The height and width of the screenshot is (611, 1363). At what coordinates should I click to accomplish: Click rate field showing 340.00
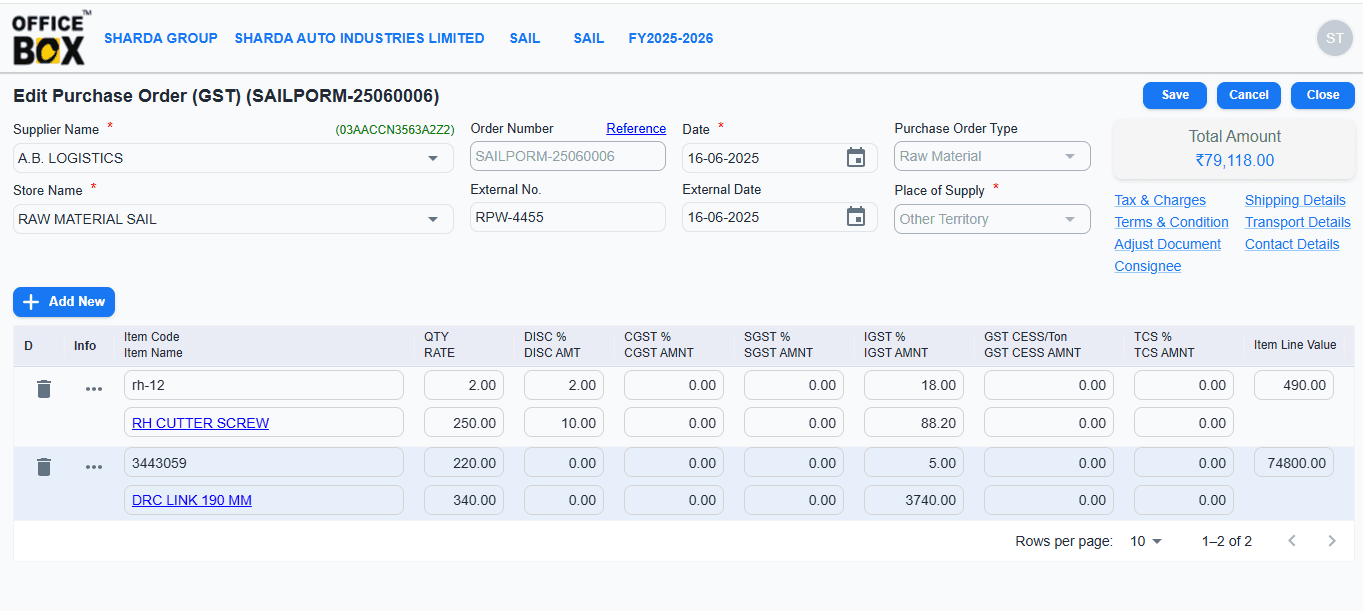tap(464, 500)
